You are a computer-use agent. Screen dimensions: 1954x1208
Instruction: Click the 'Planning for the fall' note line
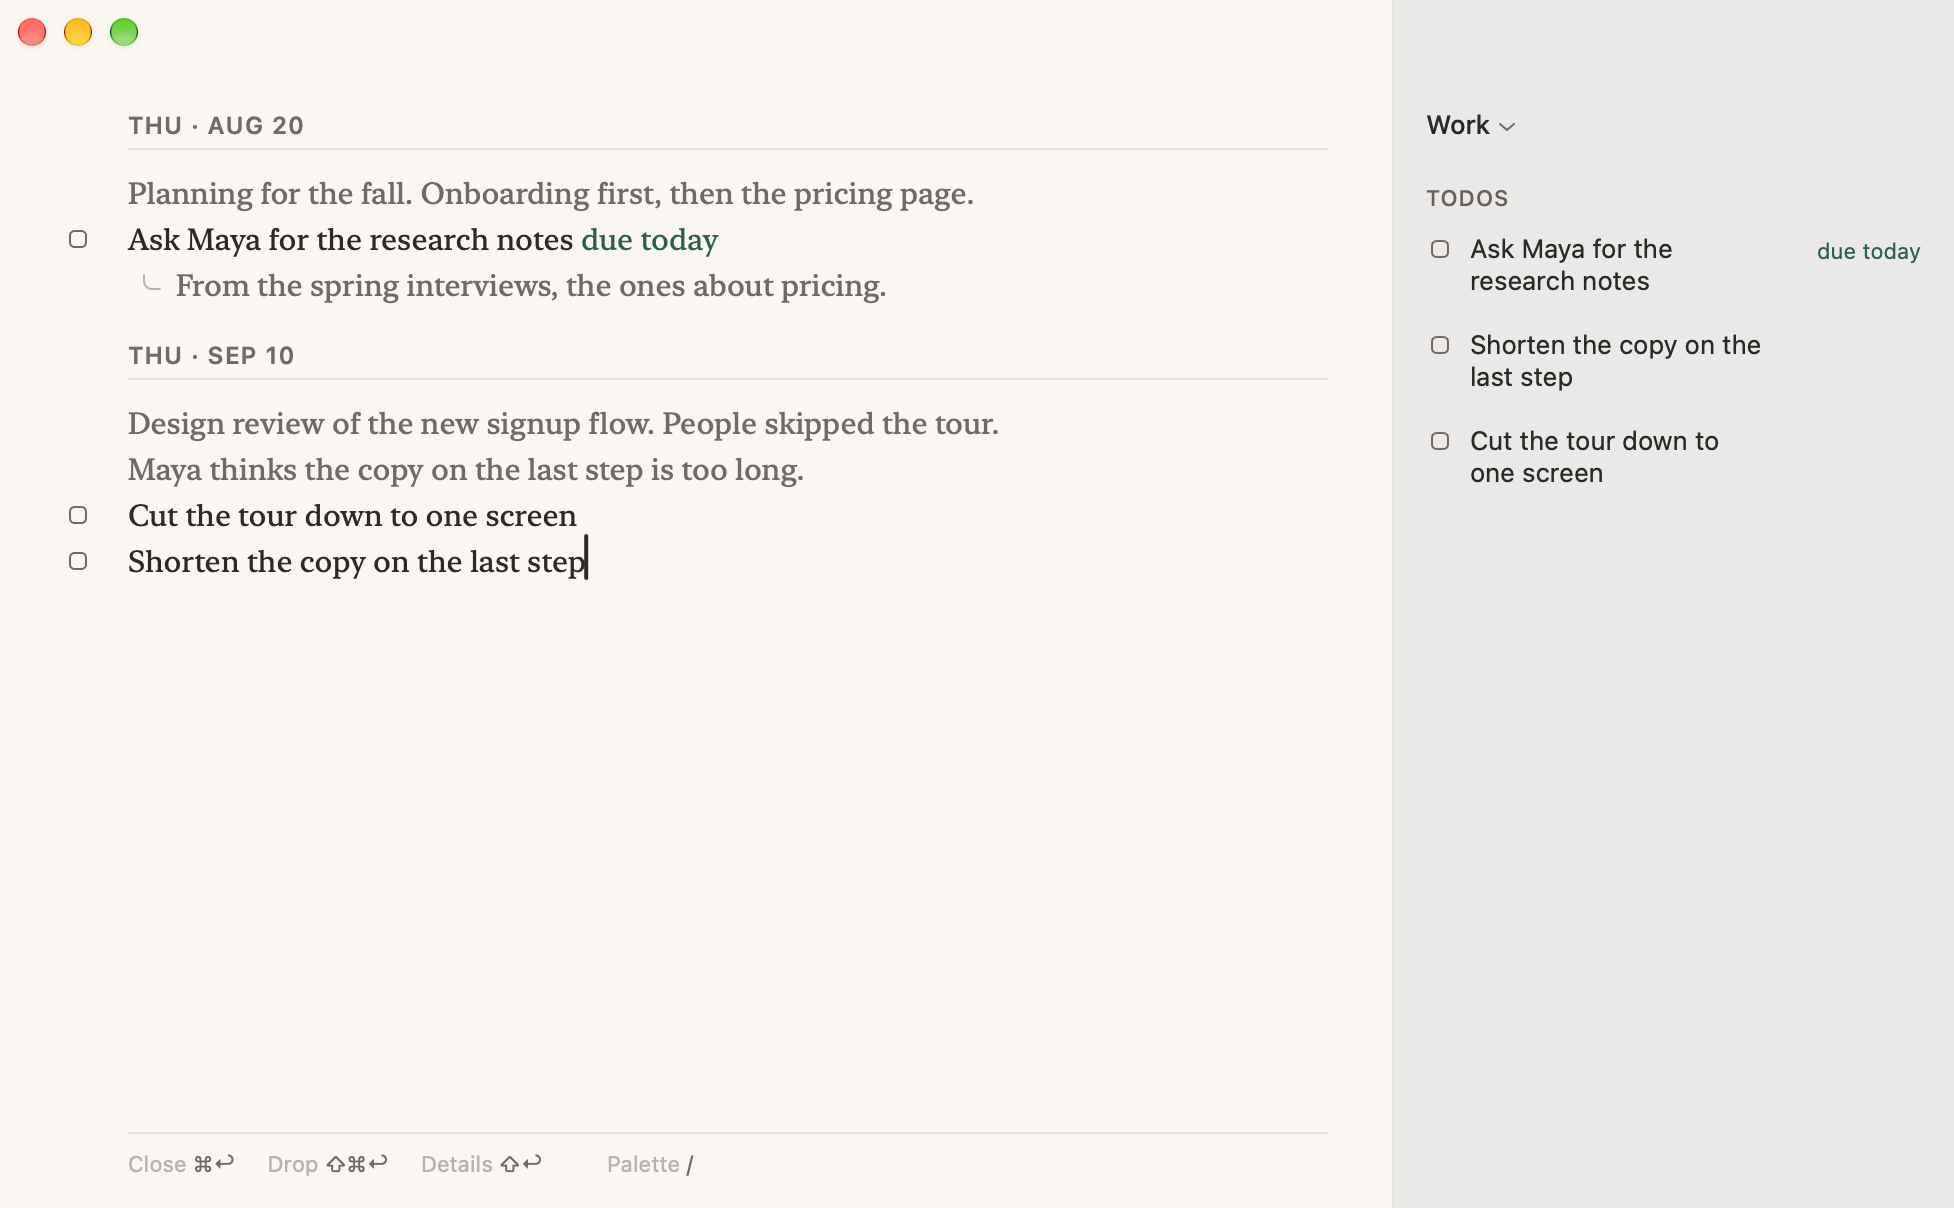[551, 194]
